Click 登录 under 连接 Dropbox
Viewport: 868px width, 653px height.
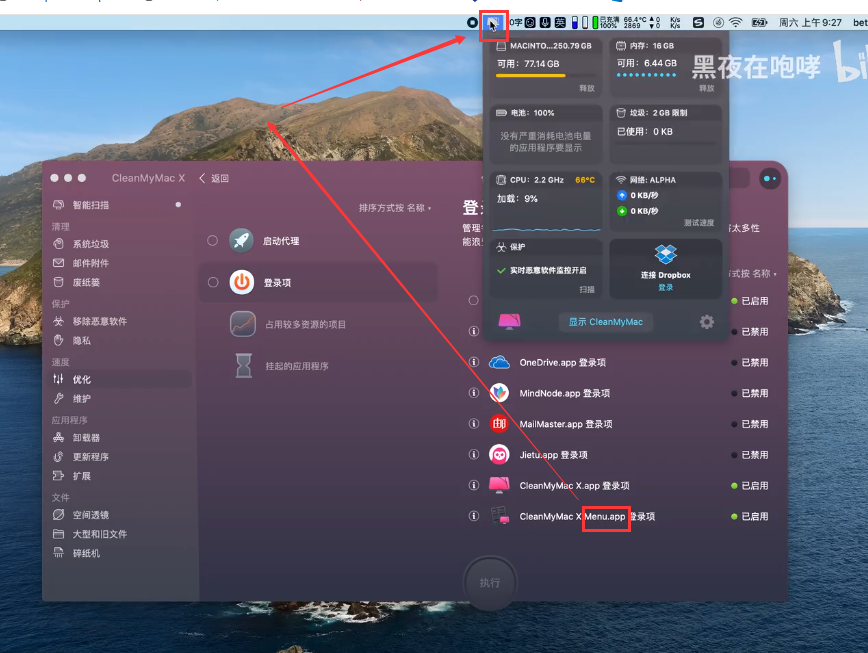point(665,287)
